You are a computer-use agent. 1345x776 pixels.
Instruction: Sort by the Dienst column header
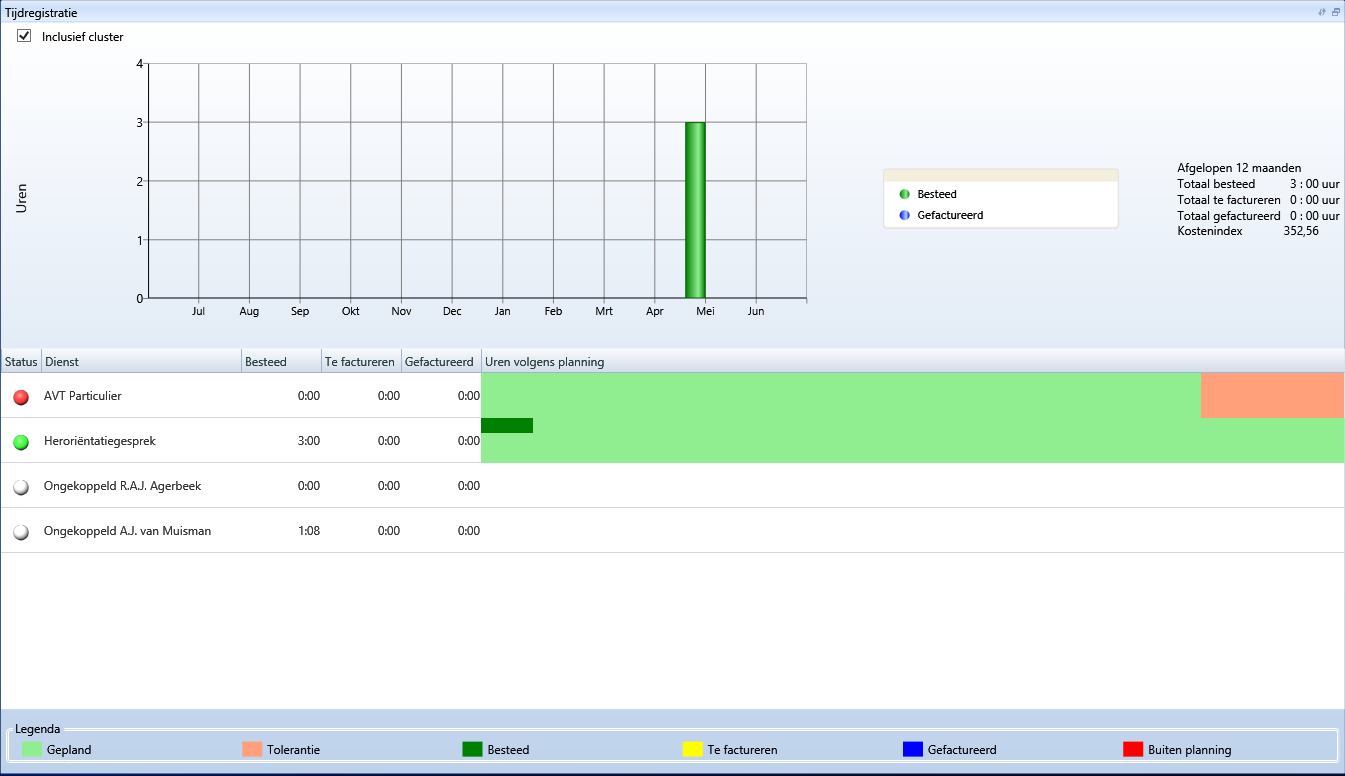(141, 362)
